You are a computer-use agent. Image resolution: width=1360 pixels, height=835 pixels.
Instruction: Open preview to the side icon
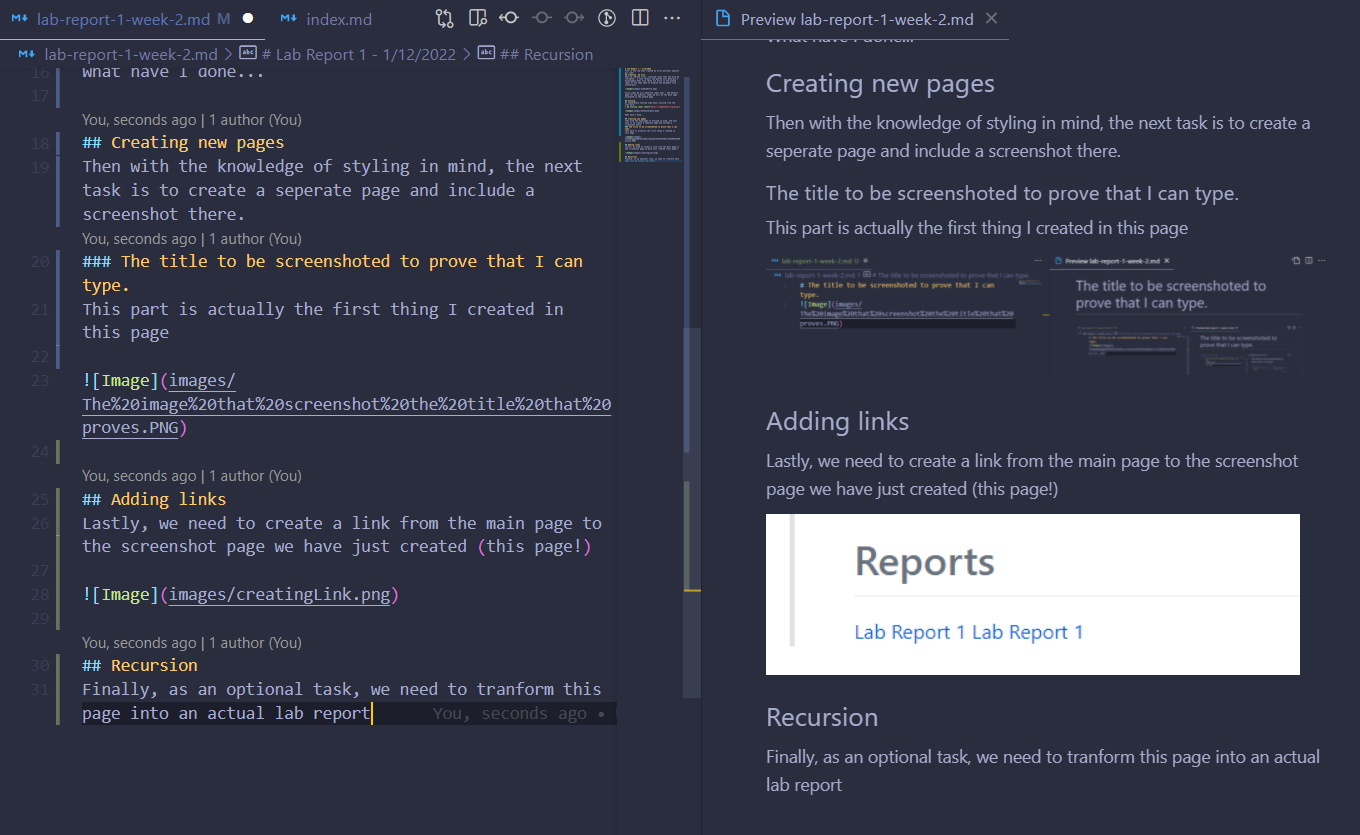click(478, 18)
